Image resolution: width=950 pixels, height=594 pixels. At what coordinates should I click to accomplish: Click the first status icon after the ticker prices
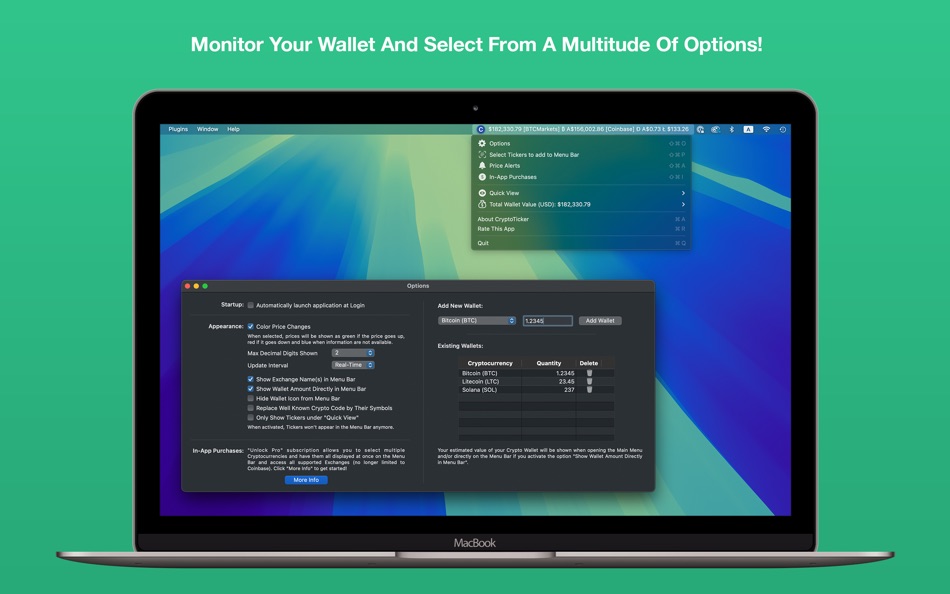(x=700, y=129)
